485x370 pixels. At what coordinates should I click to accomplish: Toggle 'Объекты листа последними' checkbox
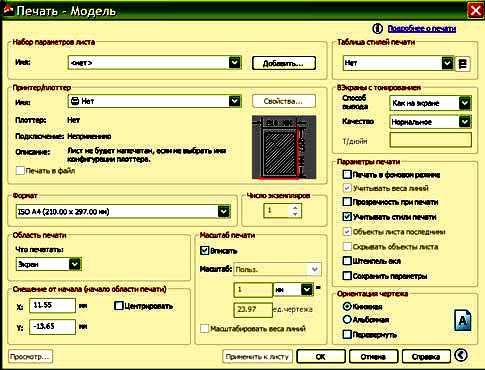click(x=347, y=231)
